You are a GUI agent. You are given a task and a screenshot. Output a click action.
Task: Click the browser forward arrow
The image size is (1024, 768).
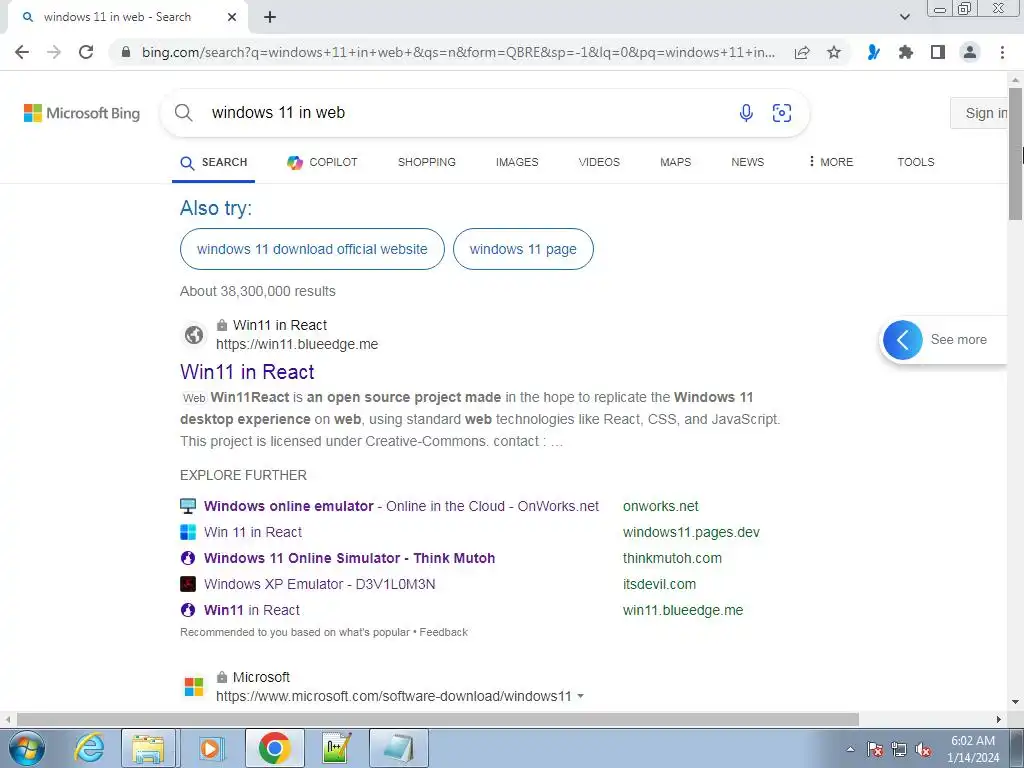click(x=54, y=52)
